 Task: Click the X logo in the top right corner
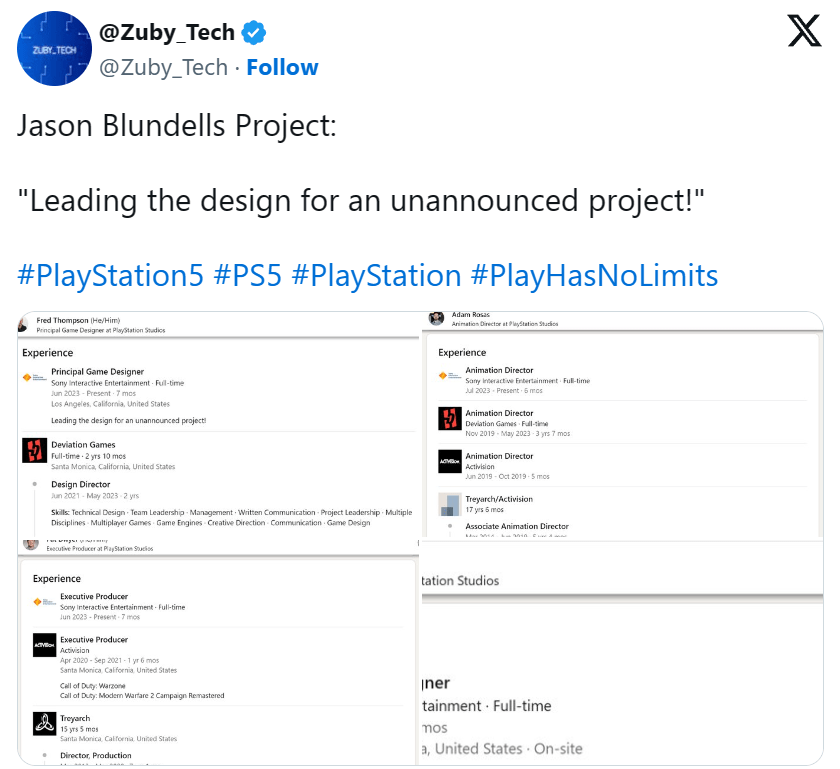pyautogui.click(x=804, y=31)
